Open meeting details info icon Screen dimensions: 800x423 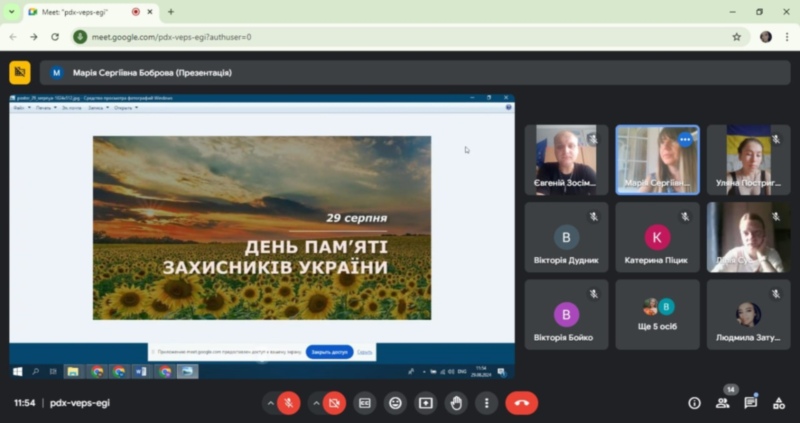[x=694, y=403]
